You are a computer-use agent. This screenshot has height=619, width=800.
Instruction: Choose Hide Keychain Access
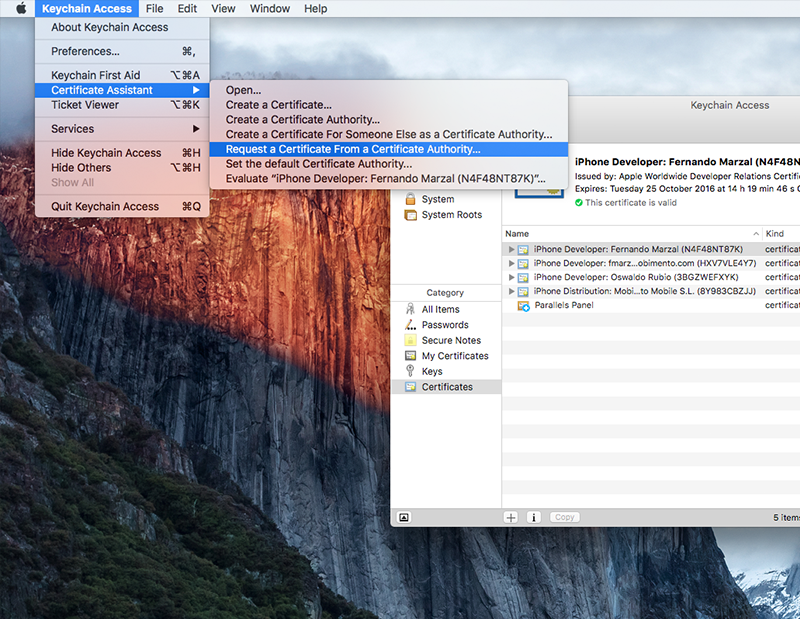[122, 153]
